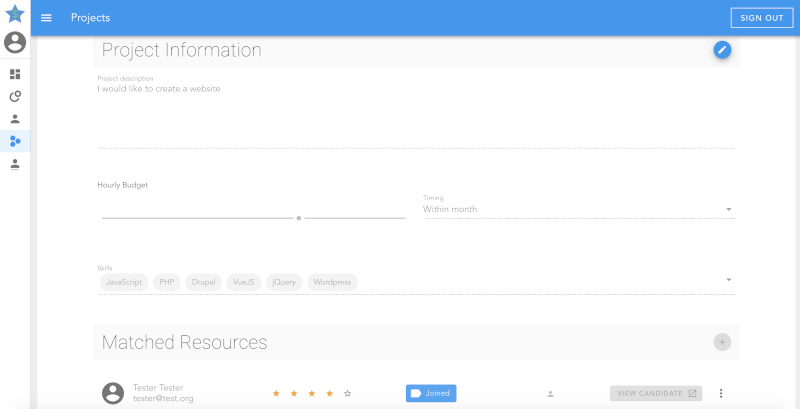Open the user account avatar in sidebar

(x=15, y=42)
